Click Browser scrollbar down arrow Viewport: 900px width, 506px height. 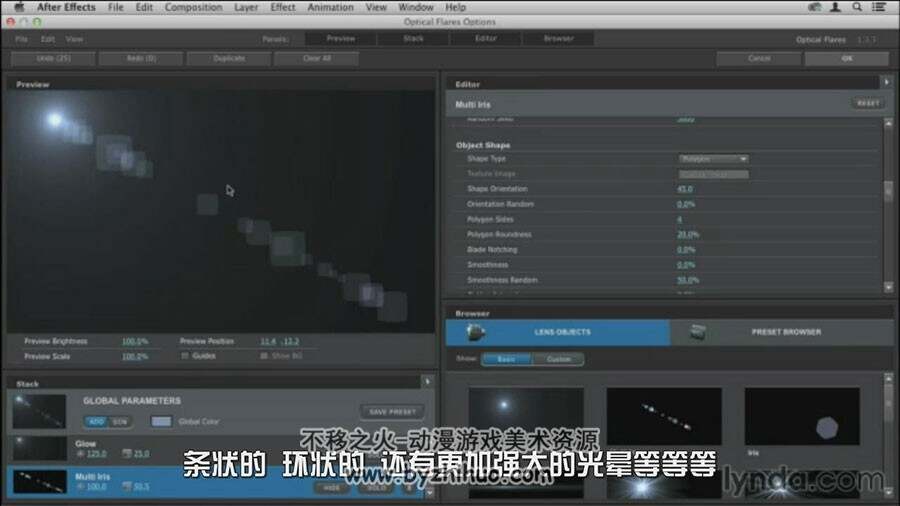(888, 492)
